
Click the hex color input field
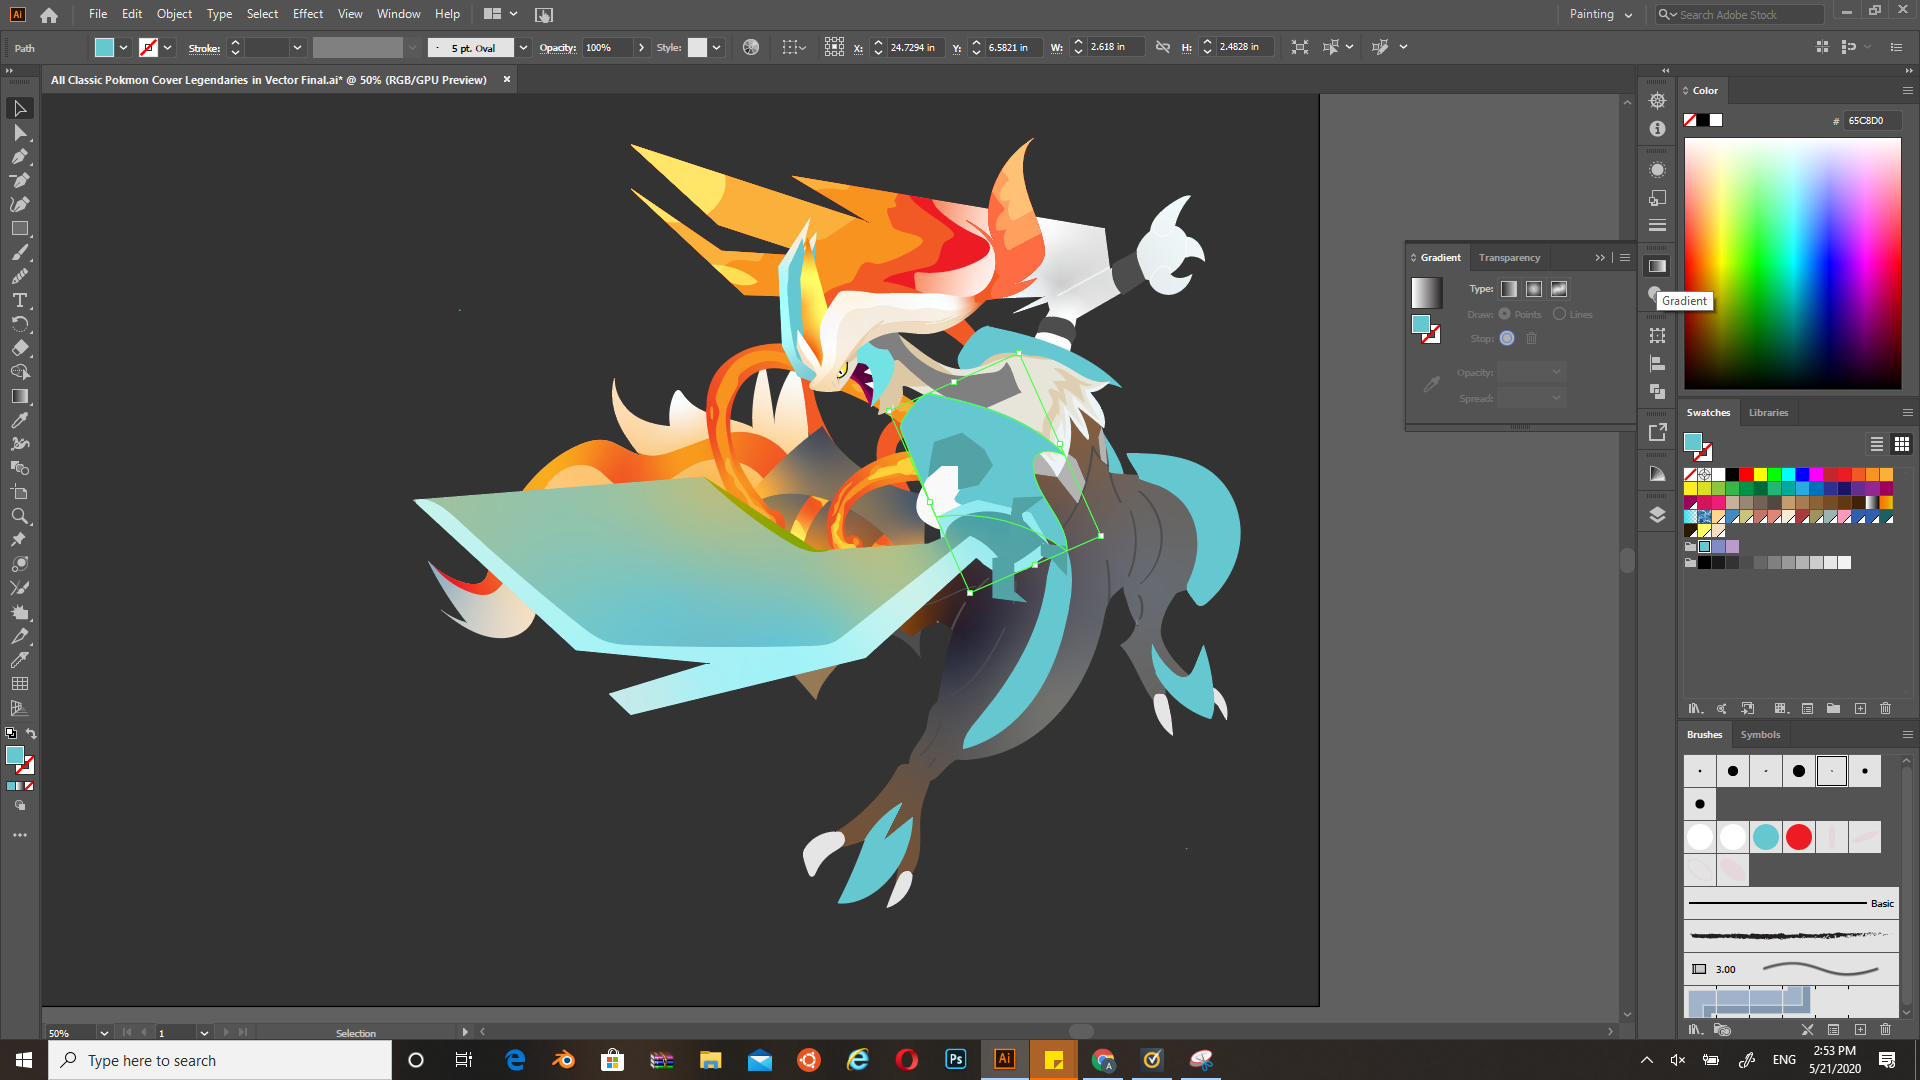1872,120
